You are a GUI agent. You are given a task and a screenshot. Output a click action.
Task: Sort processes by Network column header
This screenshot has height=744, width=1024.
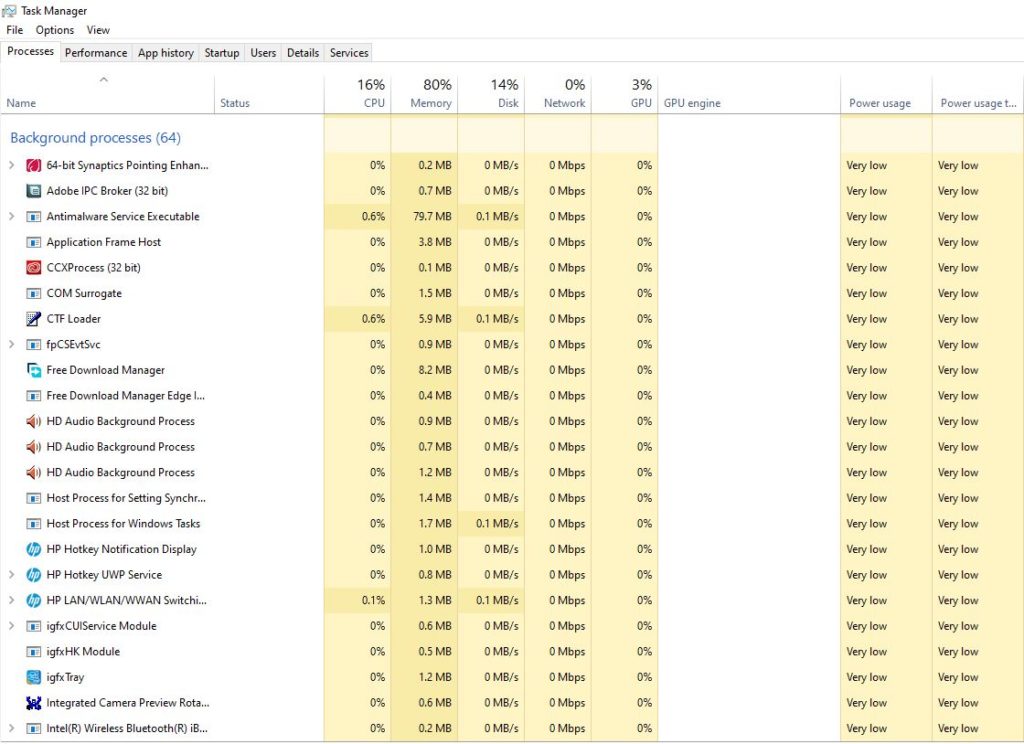click(558, 93)
